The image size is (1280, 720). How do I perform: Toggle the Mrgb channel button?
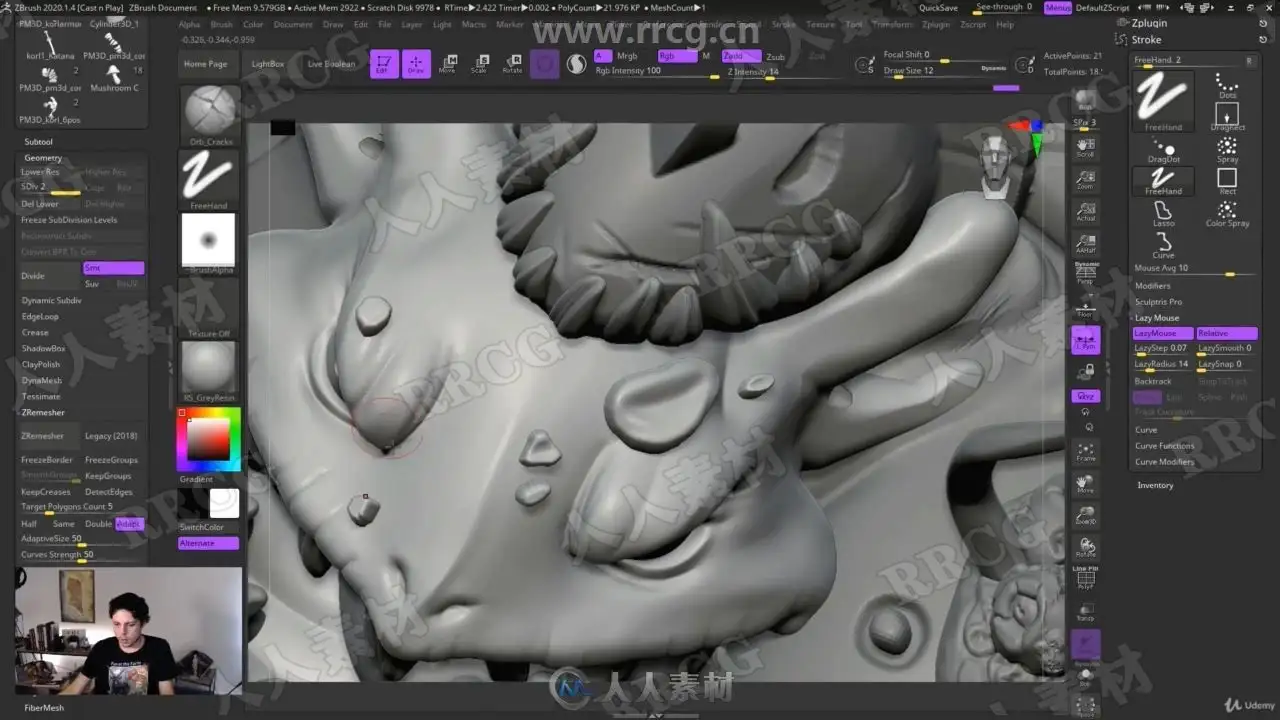click(627, 56)
